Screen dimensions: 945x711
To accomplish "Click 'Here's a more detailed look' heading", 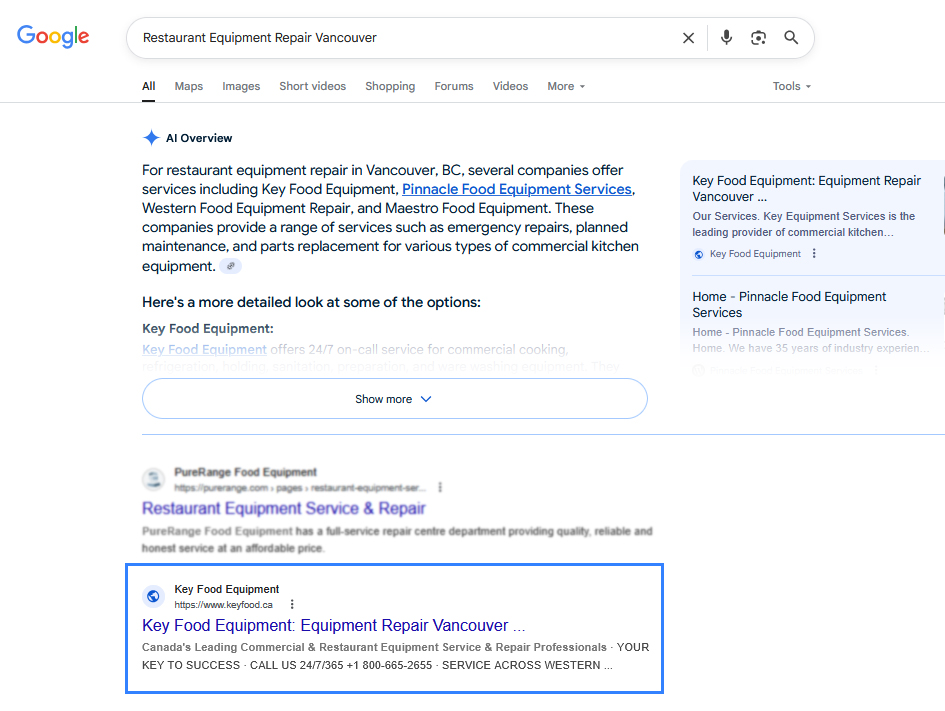I will [x=311, y=302].
